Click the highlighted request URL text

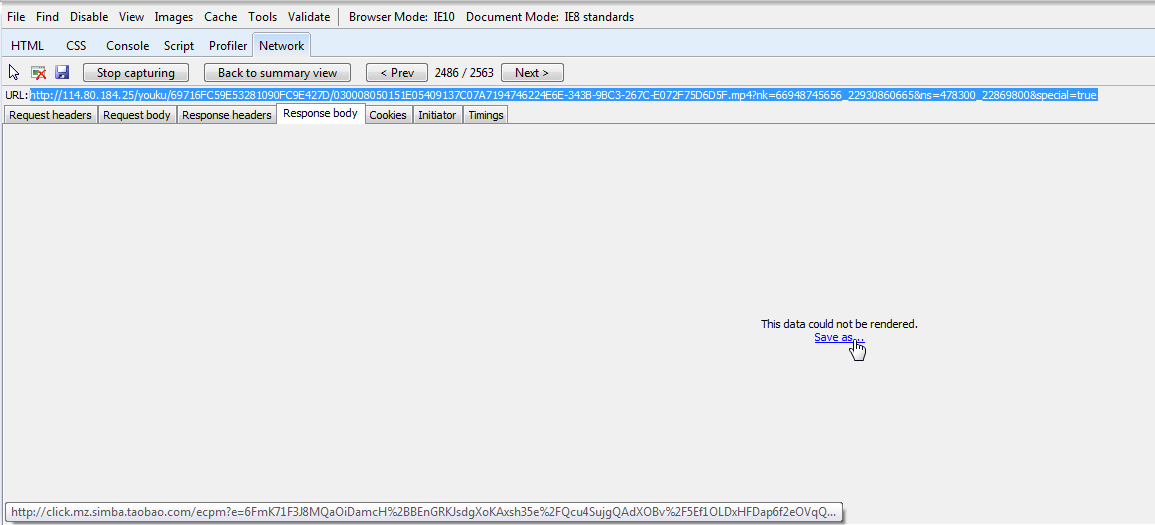pyautogui.click(x=564, y=95)
